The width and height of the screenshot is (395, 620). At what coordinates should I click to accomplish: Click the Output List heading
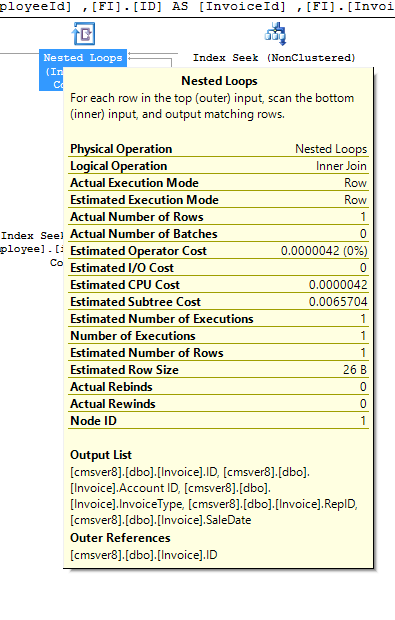[101, 455]
